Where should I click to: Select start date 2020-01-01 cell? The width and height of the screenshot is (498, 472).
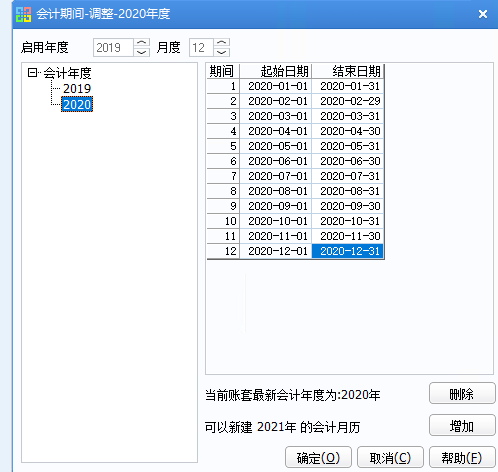(x=276, y=86)
